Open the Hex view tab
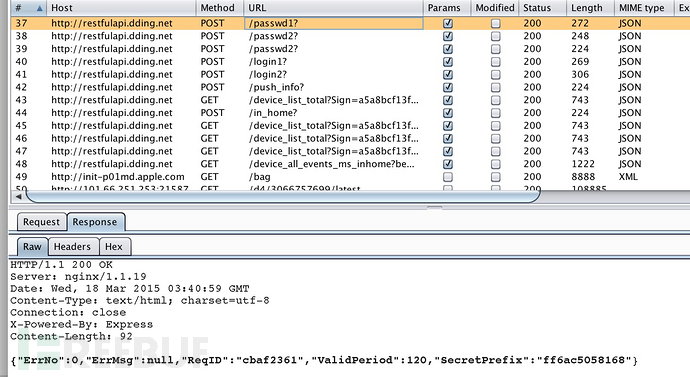 (x=114, y=246)
